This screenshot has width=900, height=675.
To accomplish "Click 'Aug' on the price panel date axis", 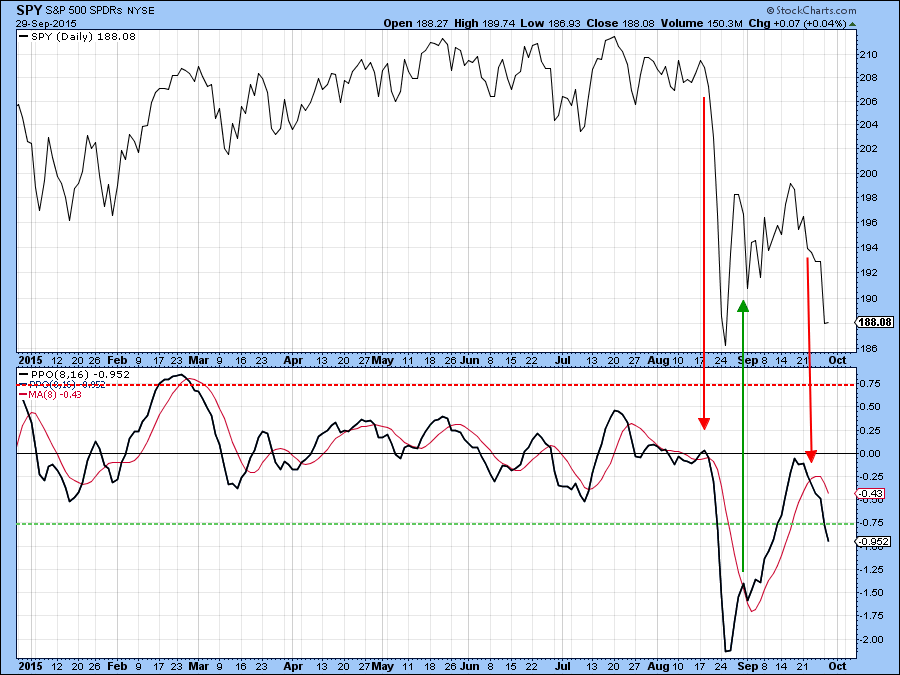I will pos(658,360).
